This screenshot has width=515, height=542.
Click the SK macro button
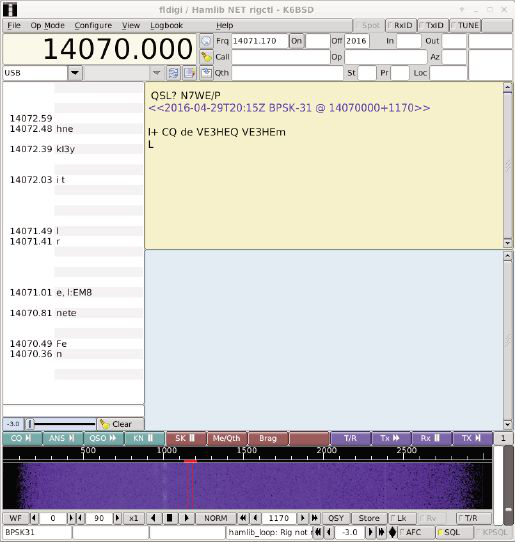[186, 438]
